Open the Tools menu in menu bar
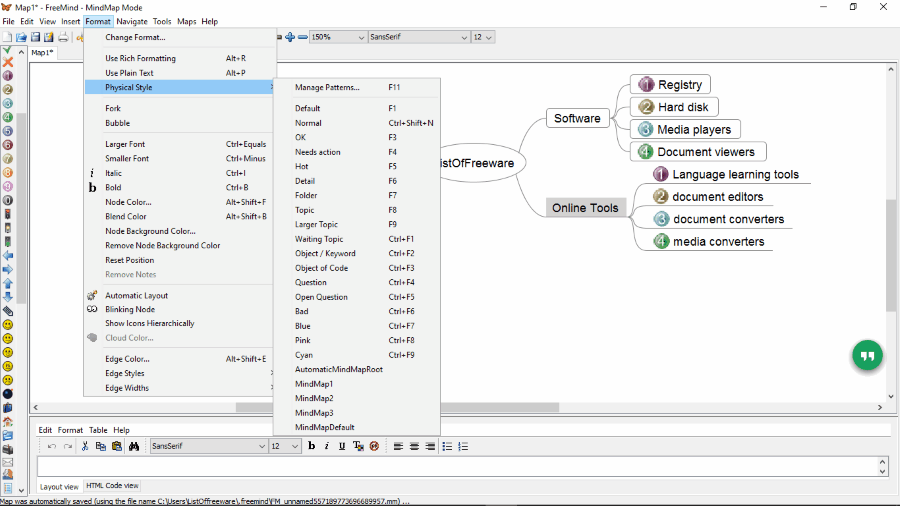 pyautogui.click(x=162, y=21)
